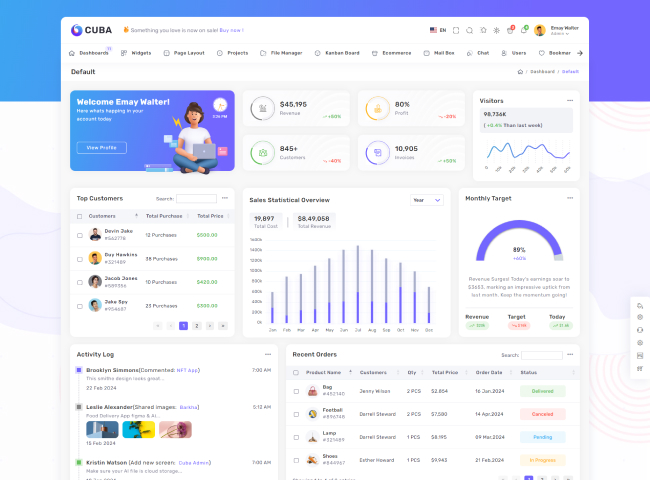Open the notification bell icon
The image size is (650, 480).
coord(523,30)
